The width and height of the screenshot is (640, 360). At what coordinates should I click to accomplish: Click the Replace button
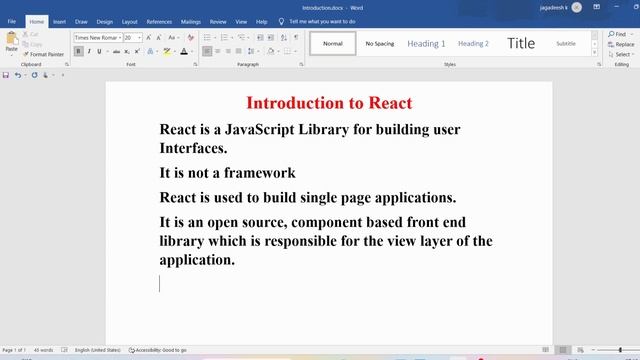621,44
